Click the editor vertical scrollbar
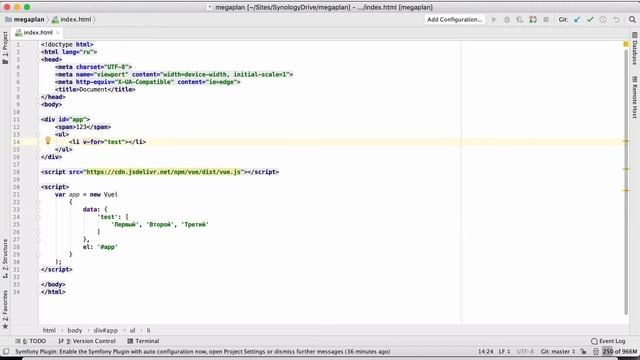 coord(626,182)
